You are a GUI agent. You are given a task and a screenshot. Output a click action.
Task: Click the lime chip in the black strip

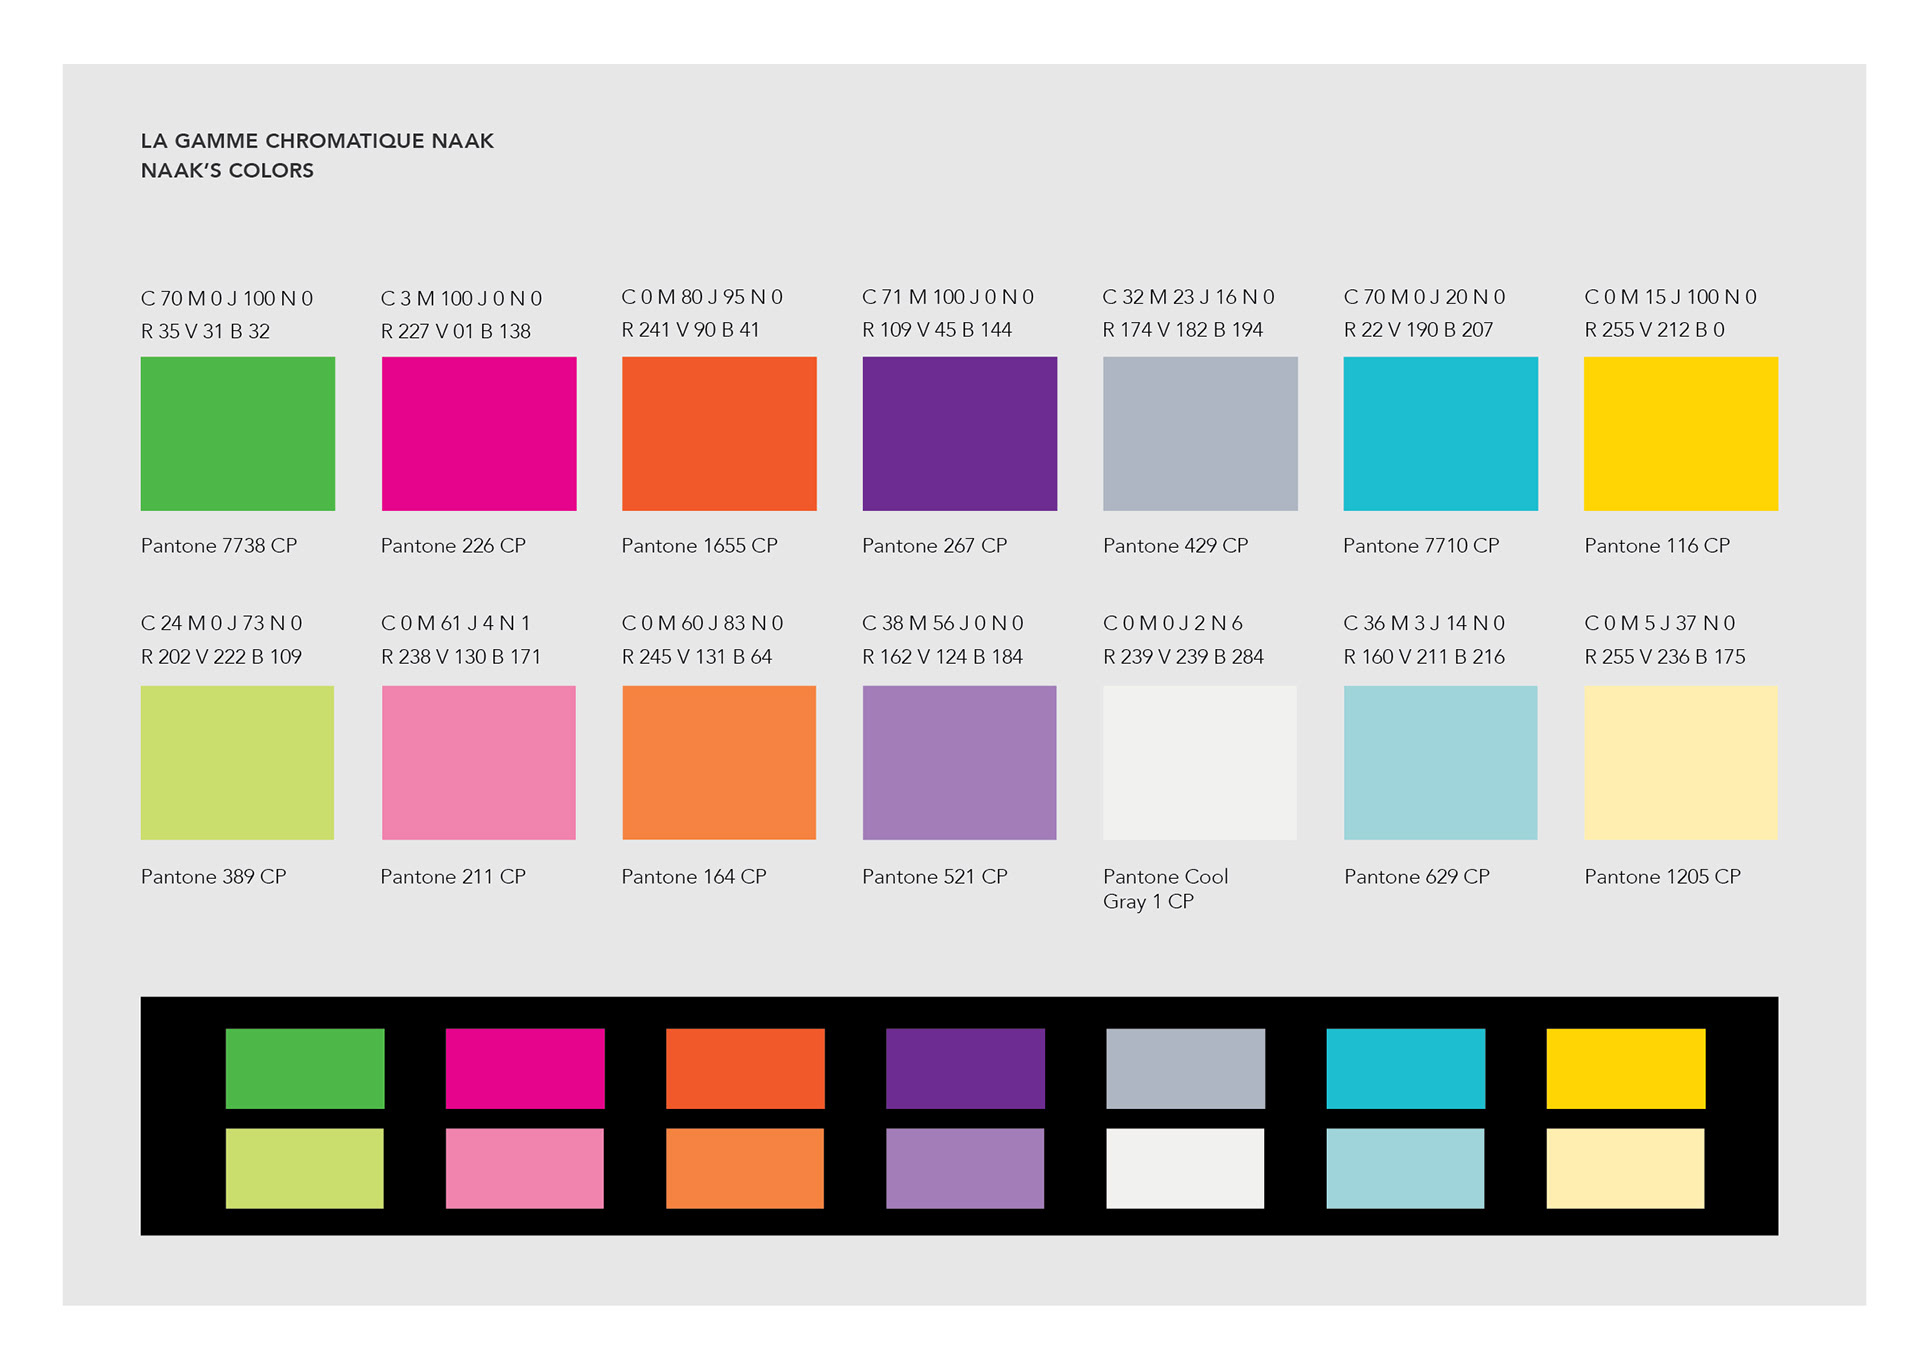(x=305, y=1169)
